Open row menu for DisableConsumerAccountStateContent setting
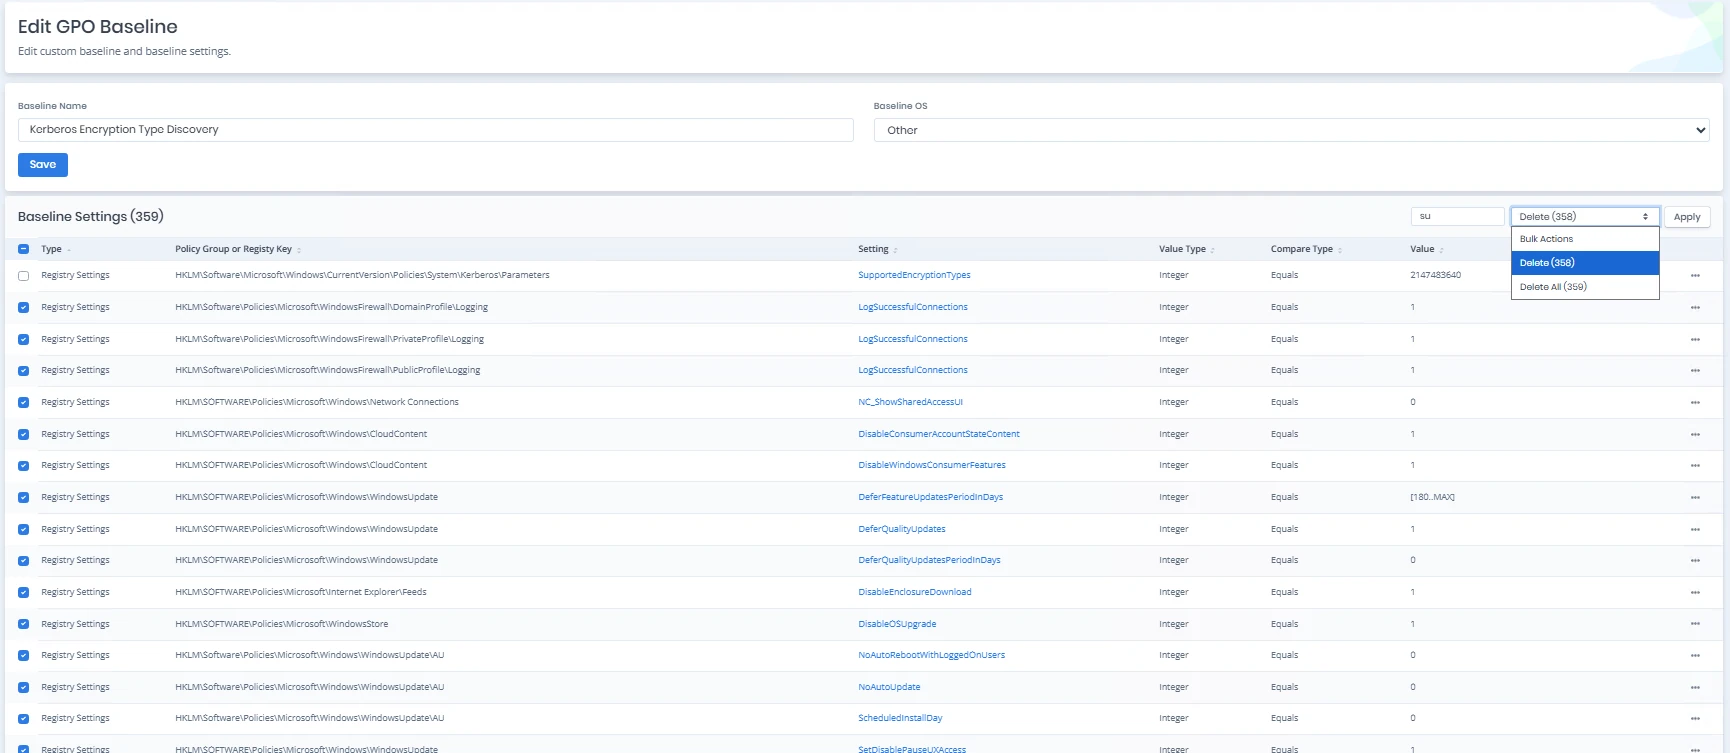 [1695, 434]
